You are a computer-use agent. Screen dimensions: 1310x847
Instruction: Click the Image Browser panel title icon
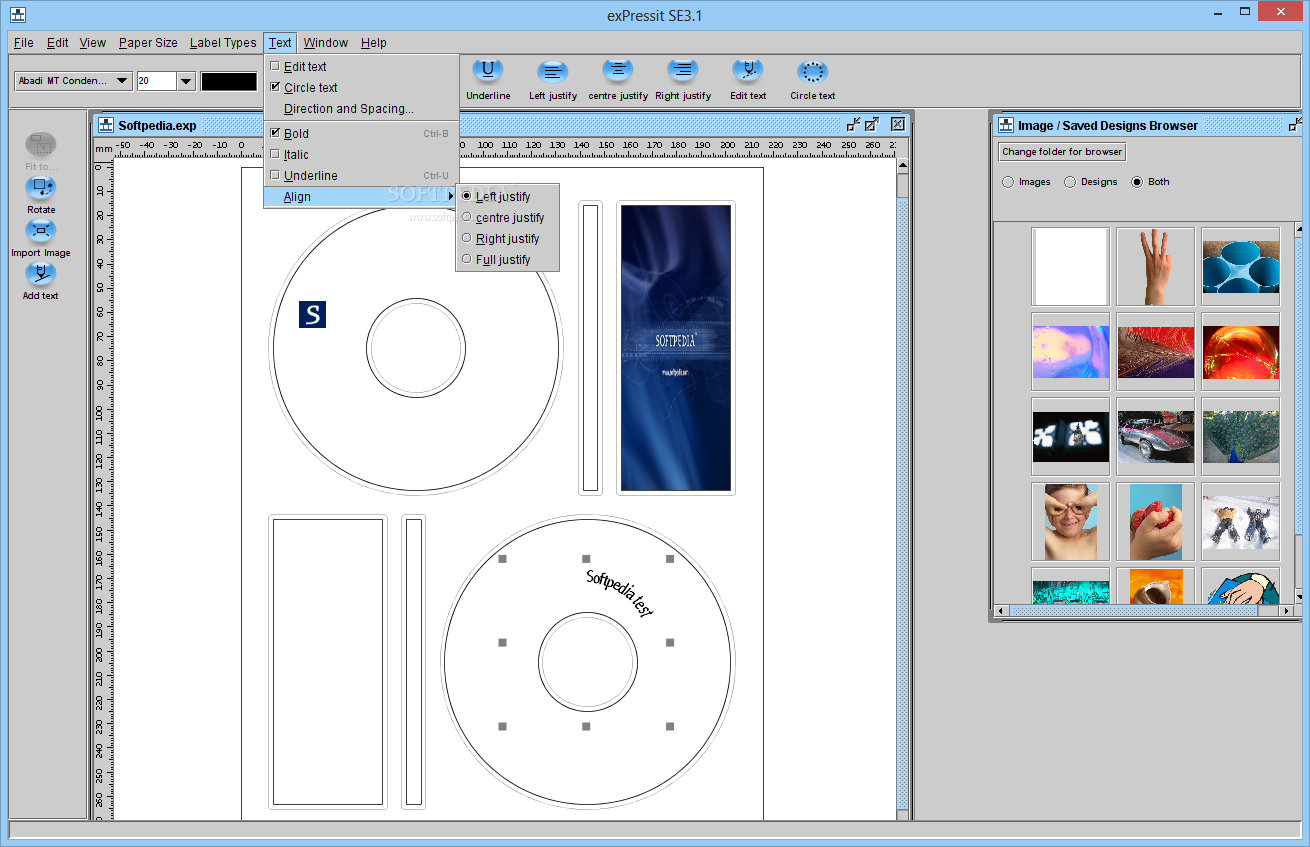point(1005,125)
